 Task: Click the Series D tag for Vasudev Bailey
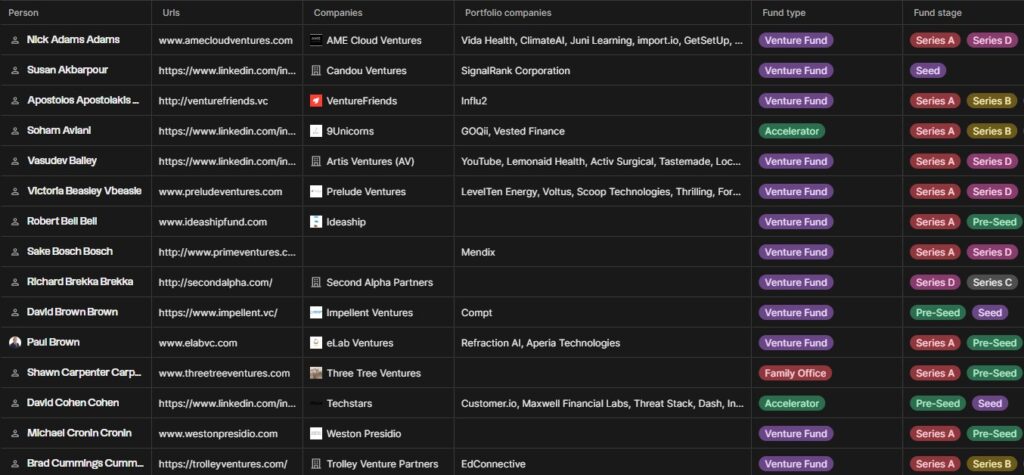pos(992,161)
